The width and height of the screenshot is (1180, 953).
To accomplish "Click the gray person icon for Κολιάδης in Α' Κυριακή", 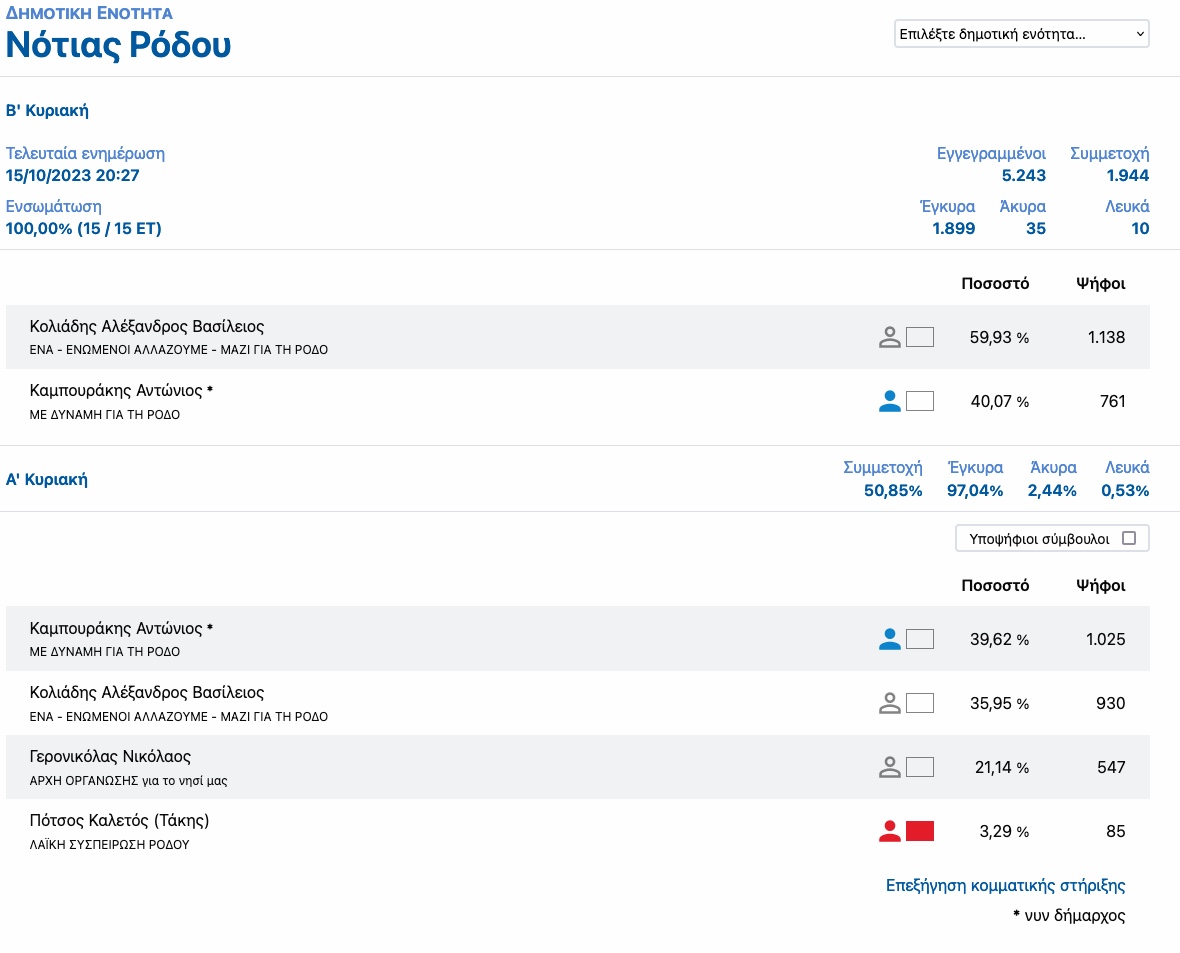I will tap(890, 703).
